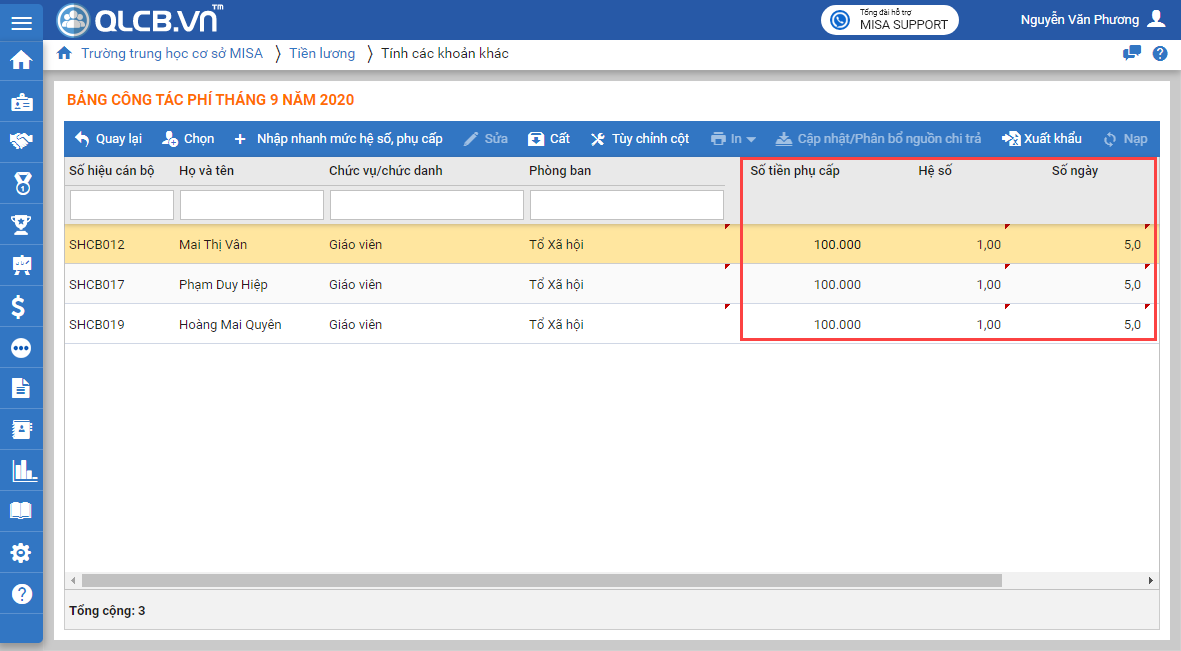Image resolution: width=1181 pixels, height=651 pixels.
Task: Open the In print dropdown
Action: pos(733,139)
